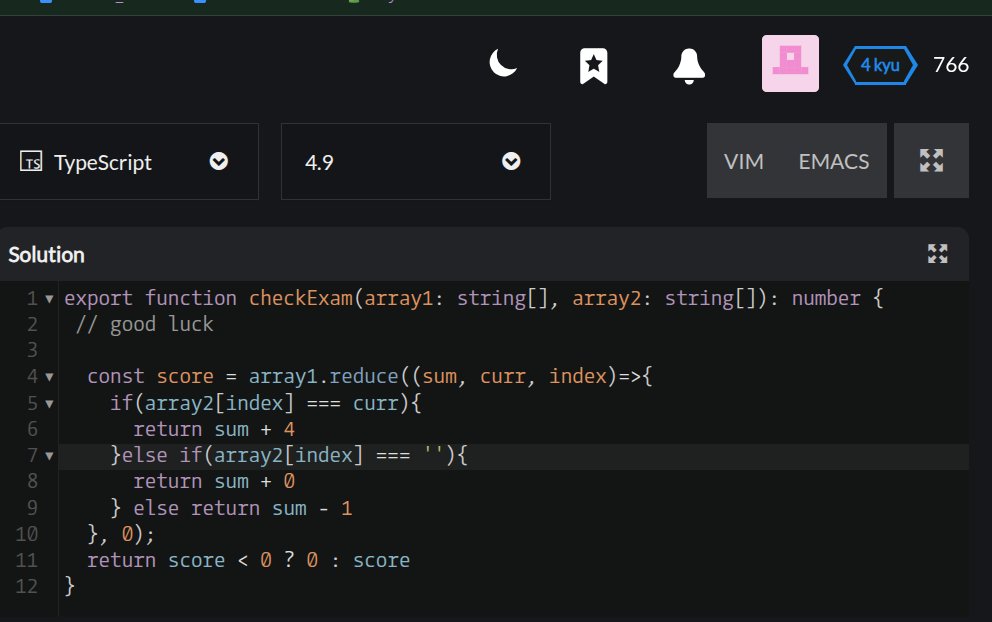Click 'return score < 0 ? 0 : score' line
The height and width of the screenshot is (622, 992).
249,560
